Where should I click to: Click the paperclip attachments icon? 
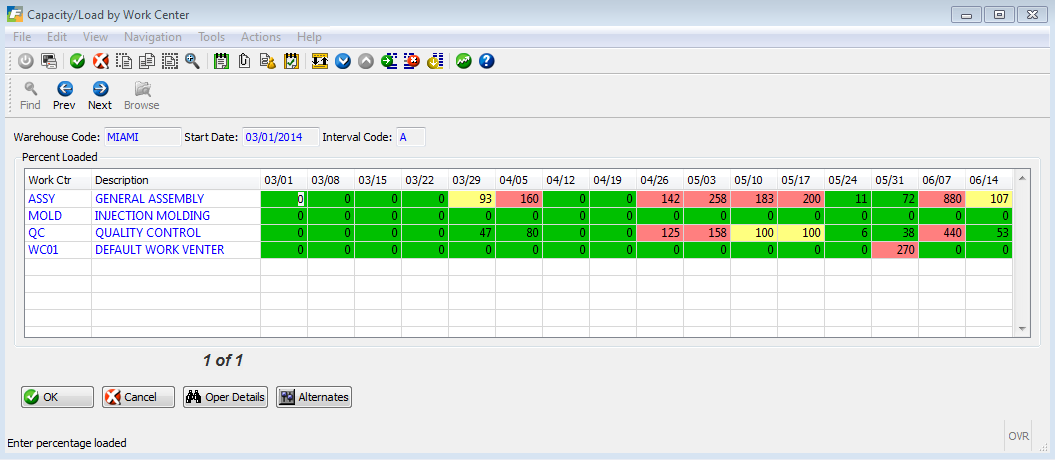coord(244,61)
